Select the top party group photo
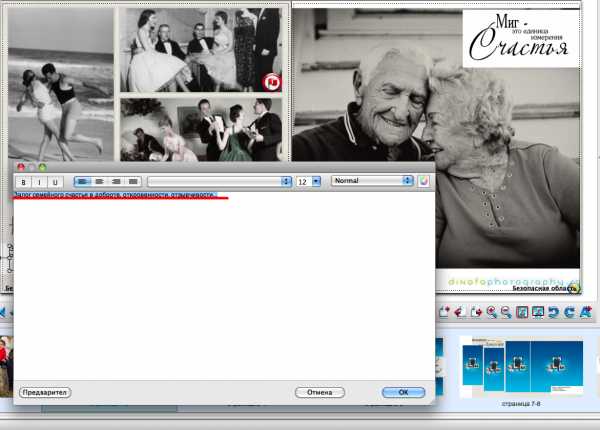 [201, 50]
